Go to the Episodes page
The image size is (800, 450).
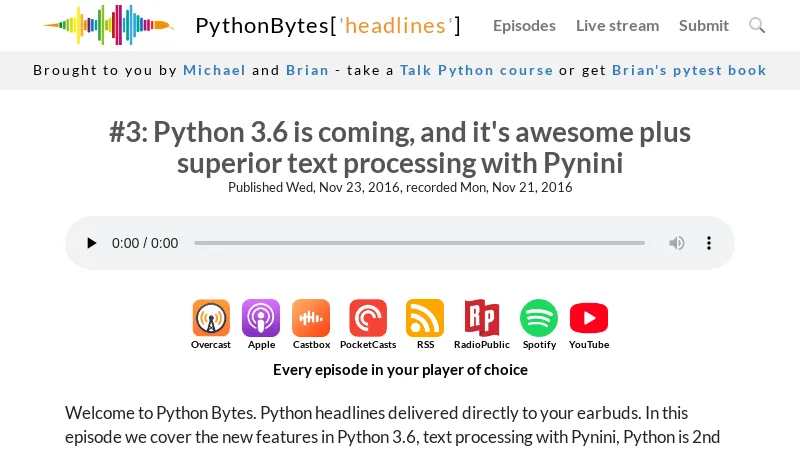524,26
